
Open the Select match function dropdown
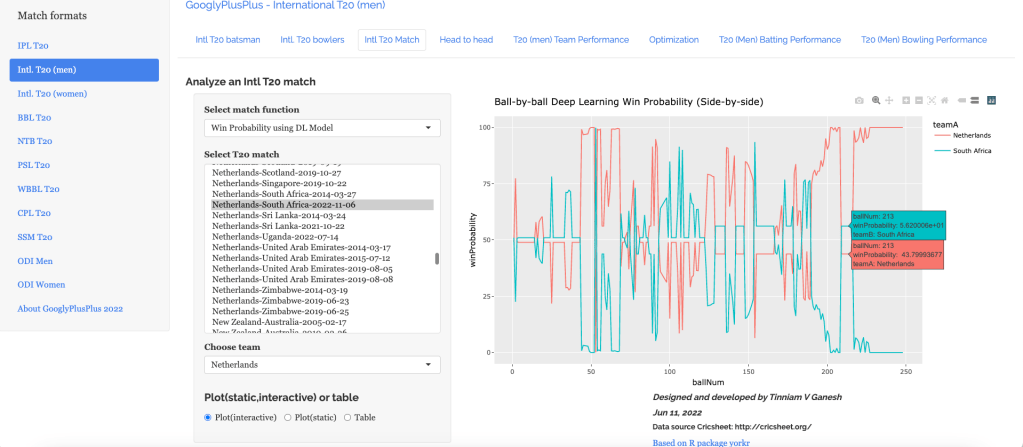pyautogui.click(x=321, y=128)
